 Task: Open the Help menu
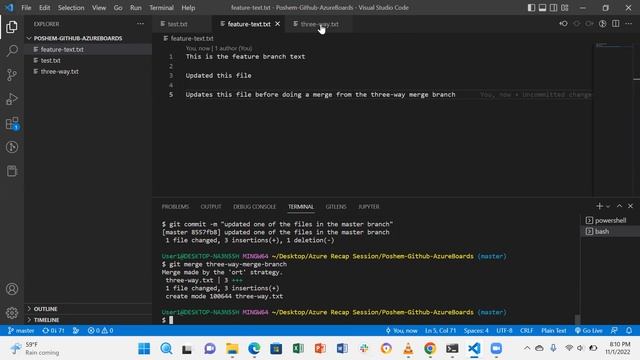pos(188,7)
